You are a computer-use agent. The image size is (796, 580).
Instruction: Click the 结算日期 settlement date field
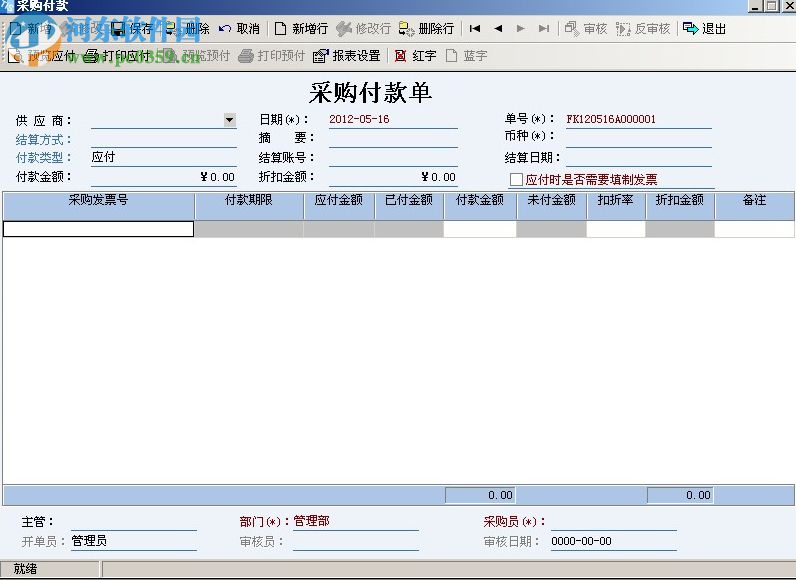pyautogui.click(x=639, y=158)
